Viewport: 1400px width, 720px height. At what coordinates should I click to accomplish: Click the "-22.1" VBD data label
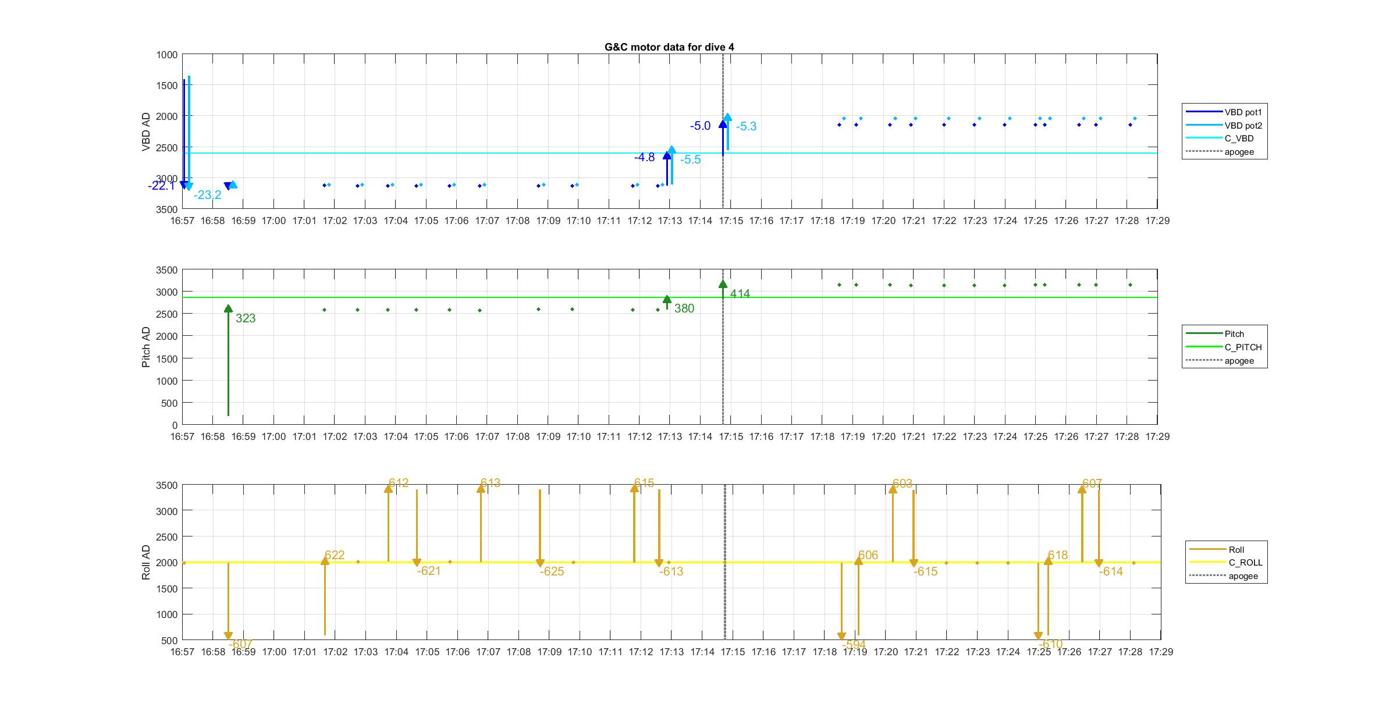coord(161,186)
